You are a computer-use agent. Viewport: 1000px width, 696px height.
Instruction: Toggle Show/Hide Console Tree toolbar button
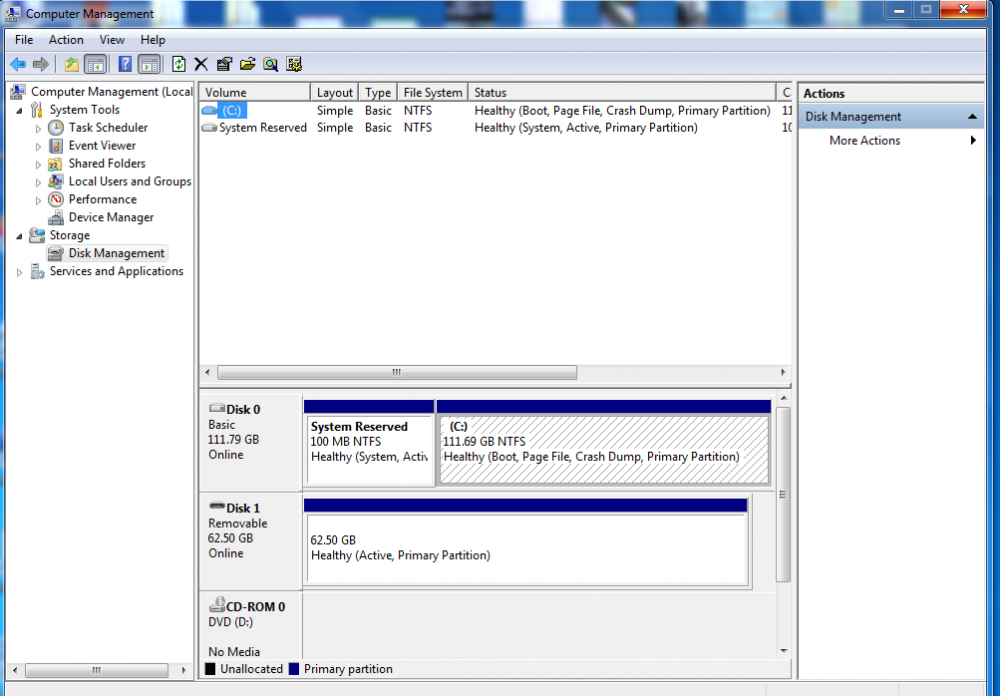pos(95,64)
